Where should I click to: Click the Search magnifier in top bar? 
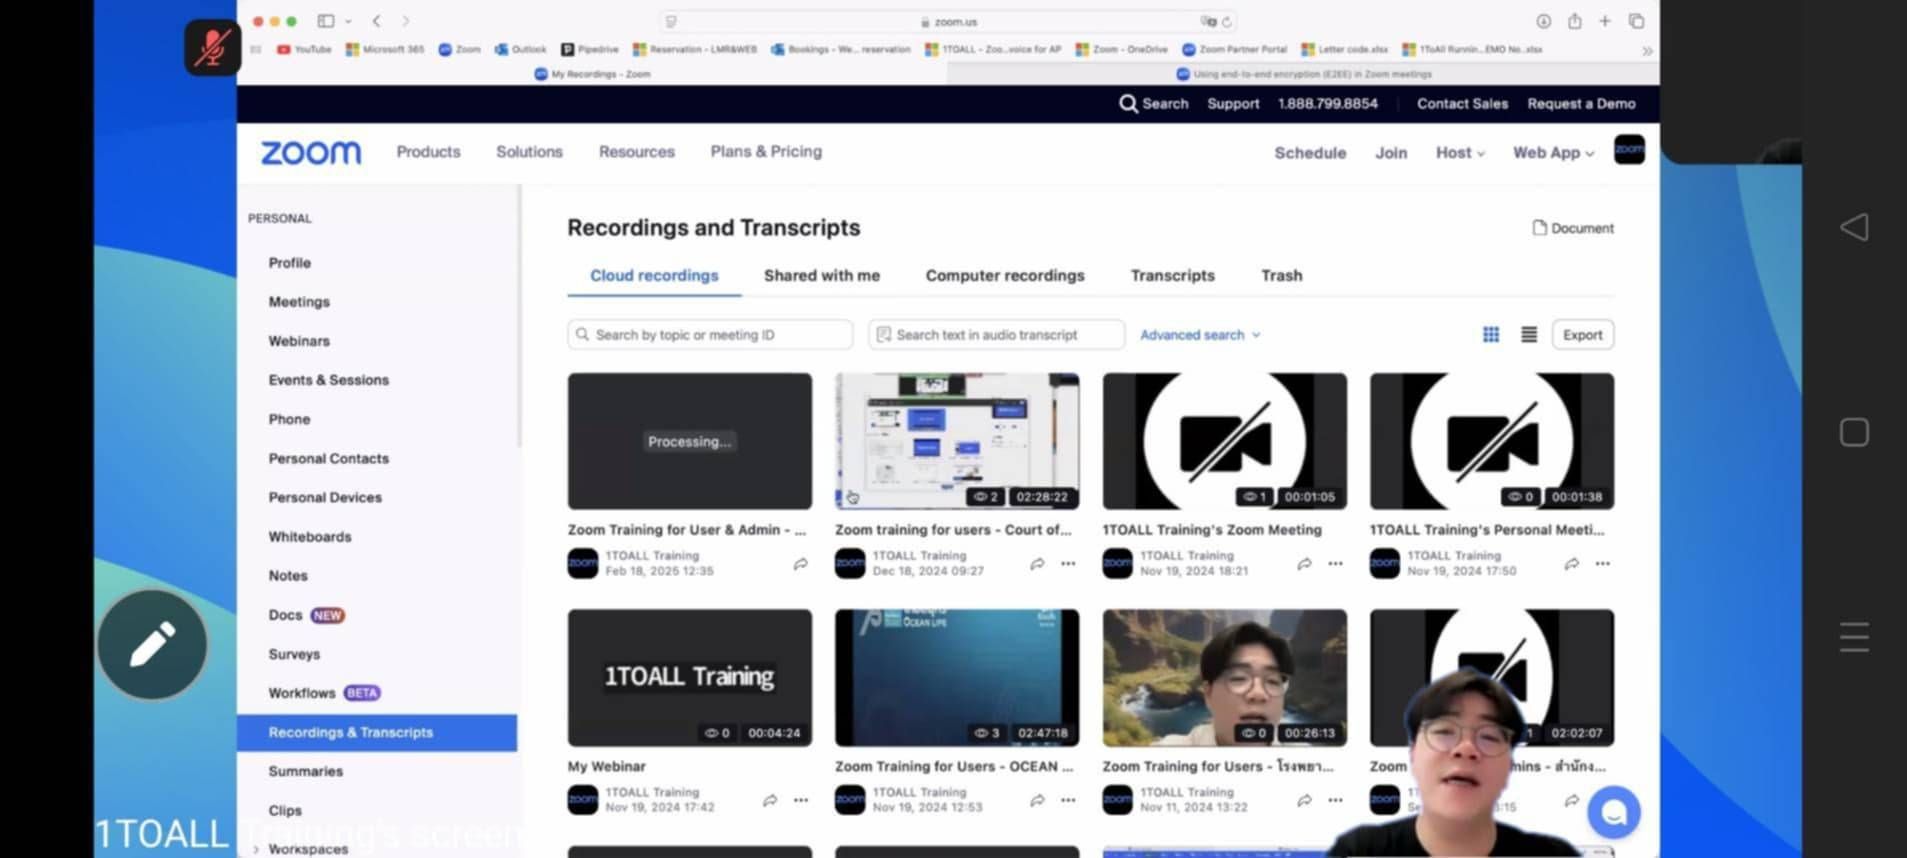[1128, 104]
